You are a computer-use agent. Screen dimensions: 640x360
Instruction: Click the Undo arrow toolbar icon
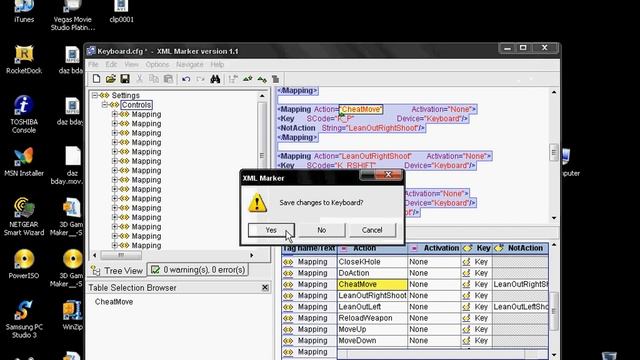186,79
